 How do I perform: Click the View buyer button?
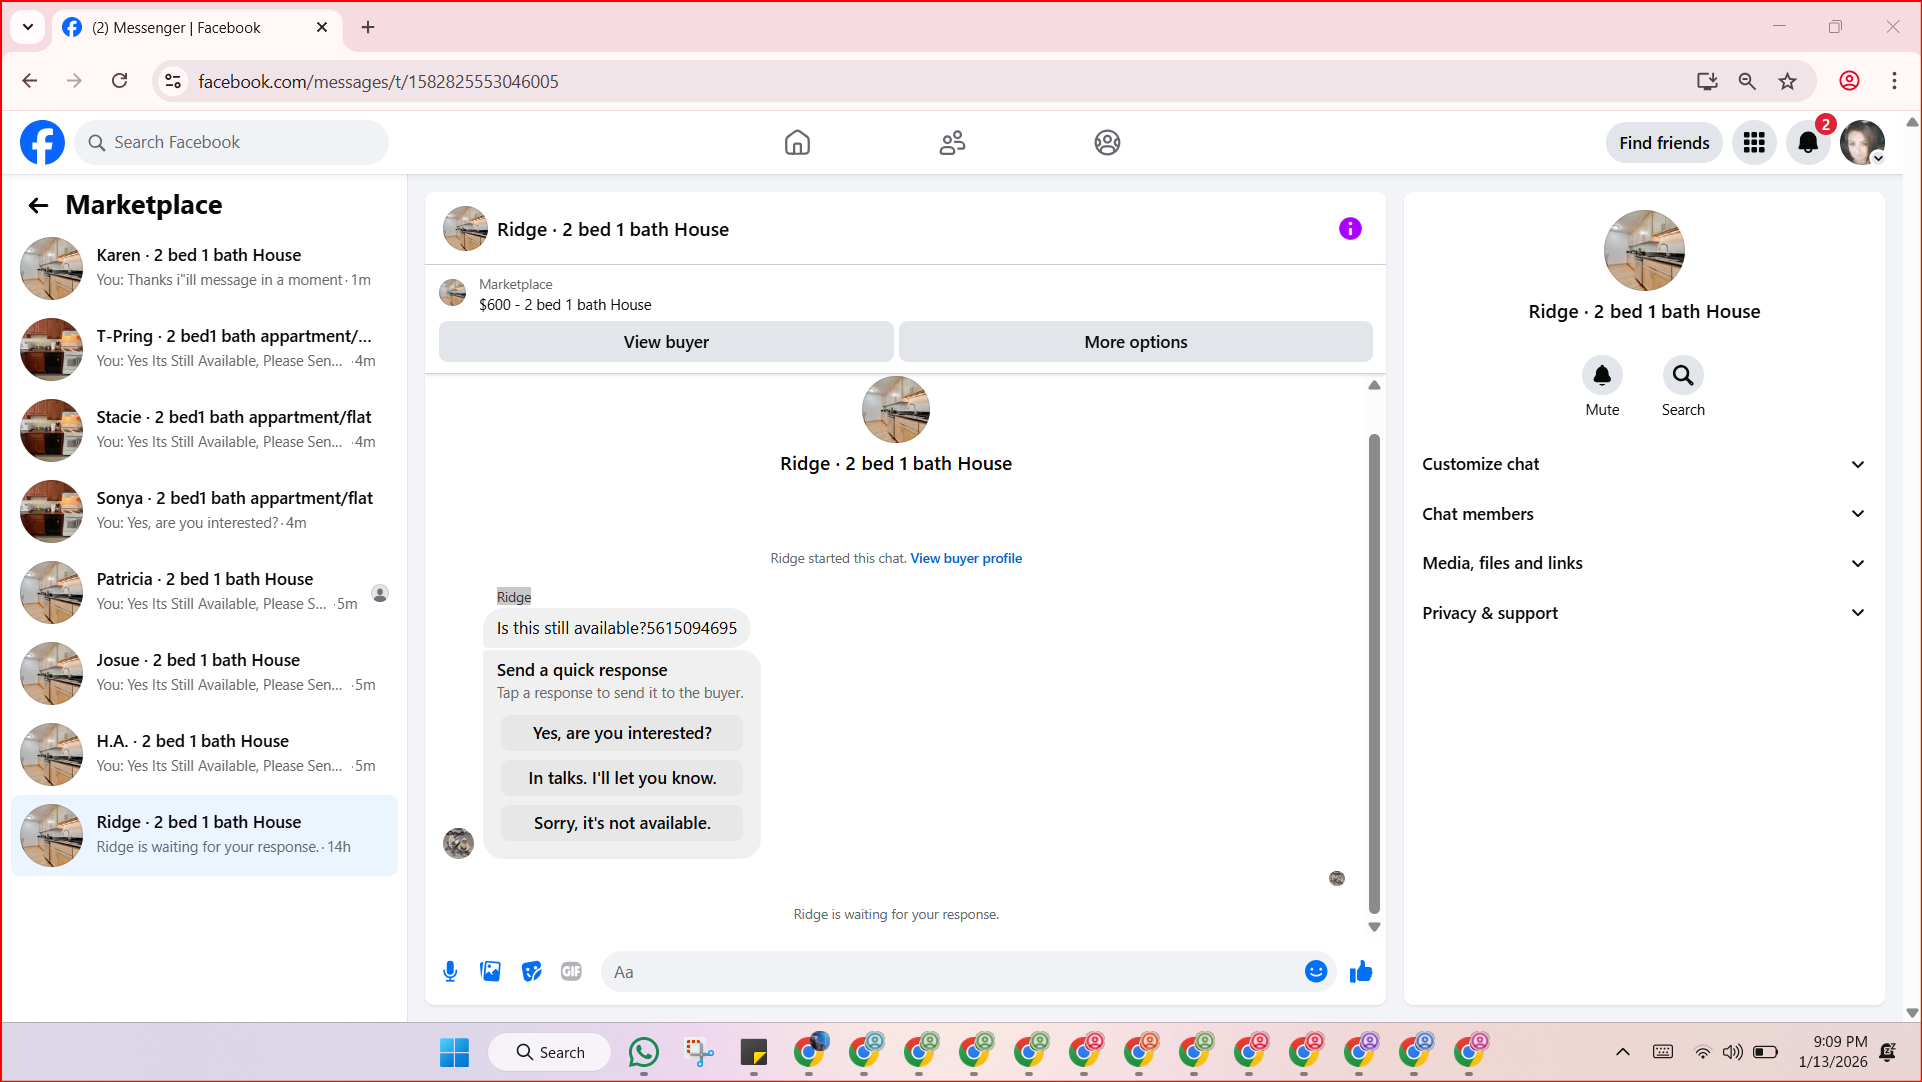coord(666,342)
